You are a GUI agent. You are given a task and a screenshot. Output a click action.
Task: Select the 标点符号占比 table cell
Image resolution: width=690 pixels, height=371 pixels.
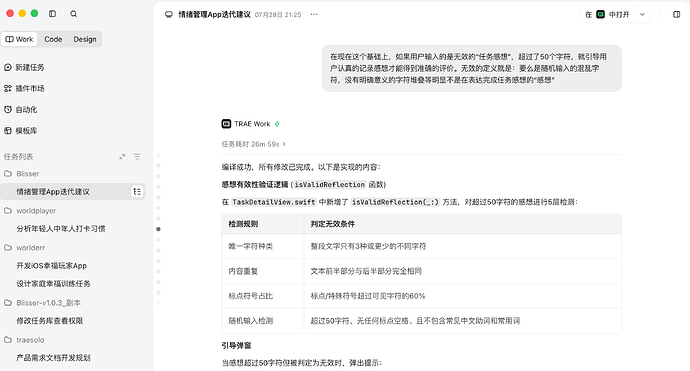(x=263, y=296)
